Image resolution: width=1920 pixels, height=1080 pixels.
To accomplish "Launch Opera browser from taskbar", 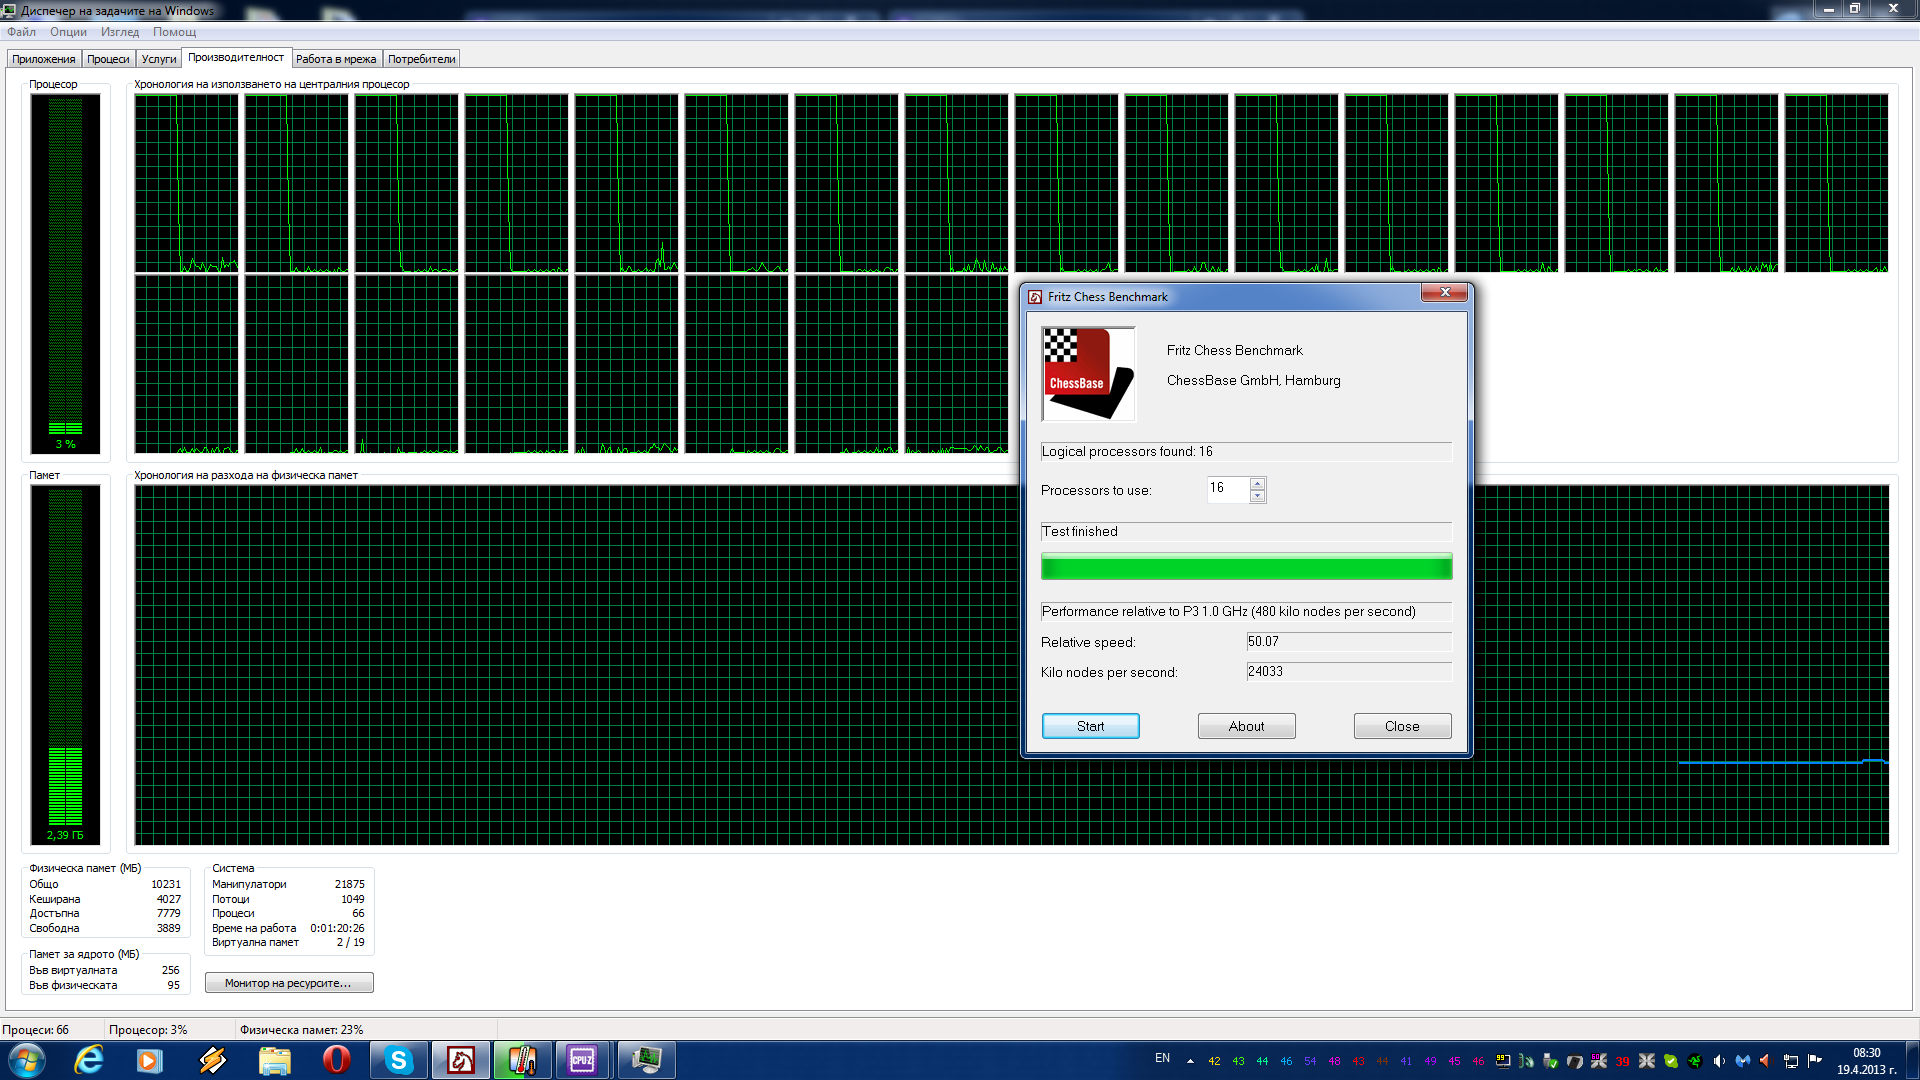I will (337, 1060).
